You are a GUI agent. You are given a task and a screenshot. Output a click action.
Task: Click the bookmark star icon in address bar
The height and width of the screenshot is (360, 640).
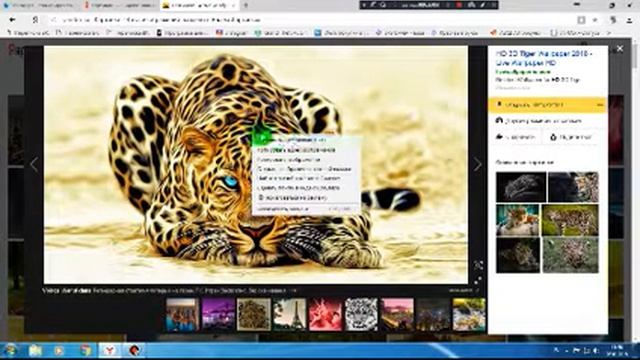(595, 20)
